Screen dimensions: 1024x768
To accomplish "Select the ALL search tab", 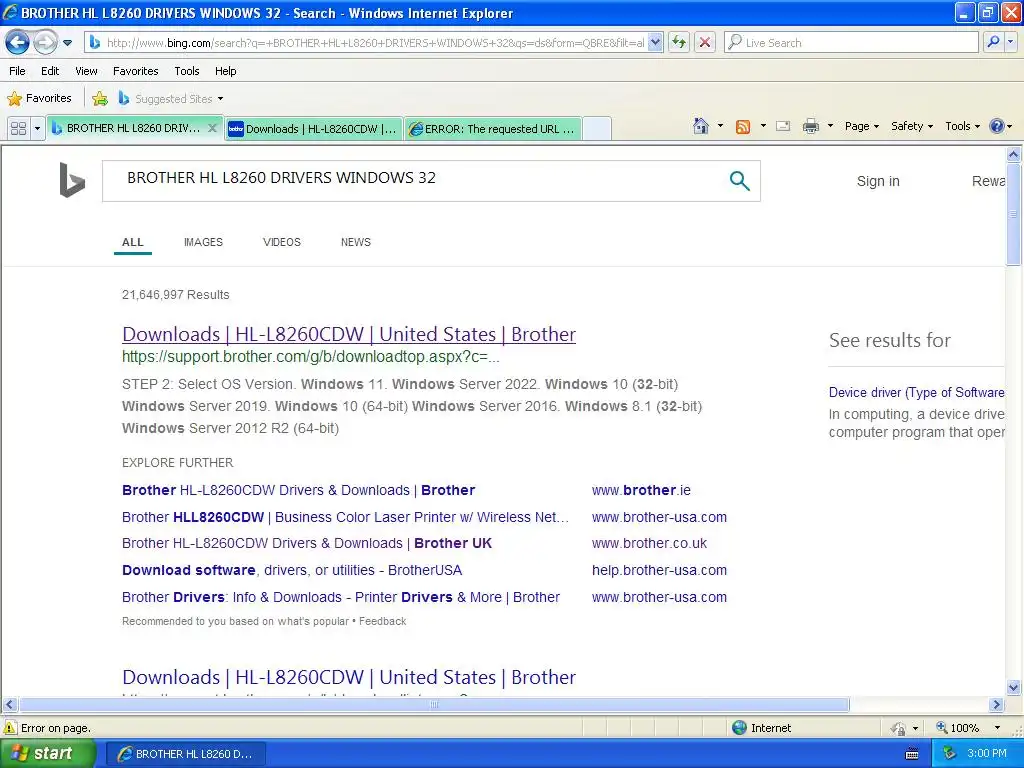I will coord(133,242).
